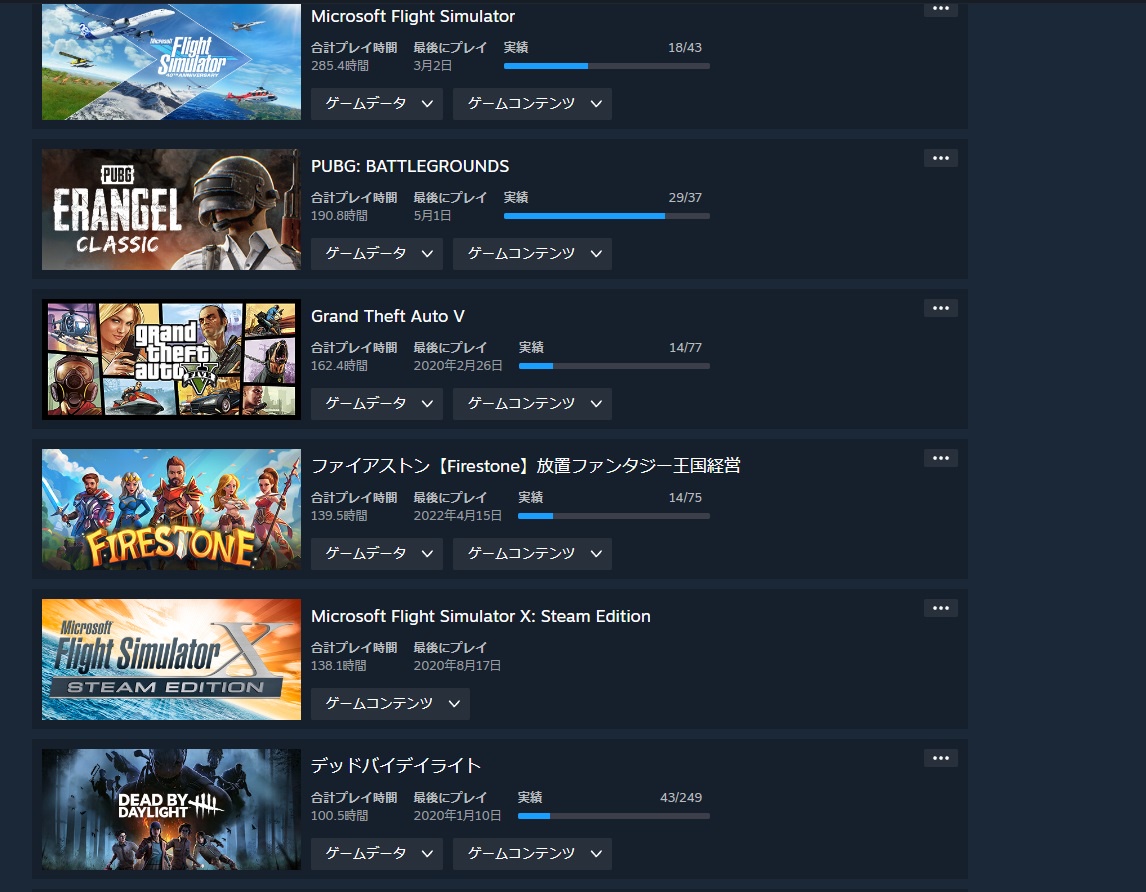
Task: Click the PUBG Erangel Classic banner image
Action: [x=171, y=210]
